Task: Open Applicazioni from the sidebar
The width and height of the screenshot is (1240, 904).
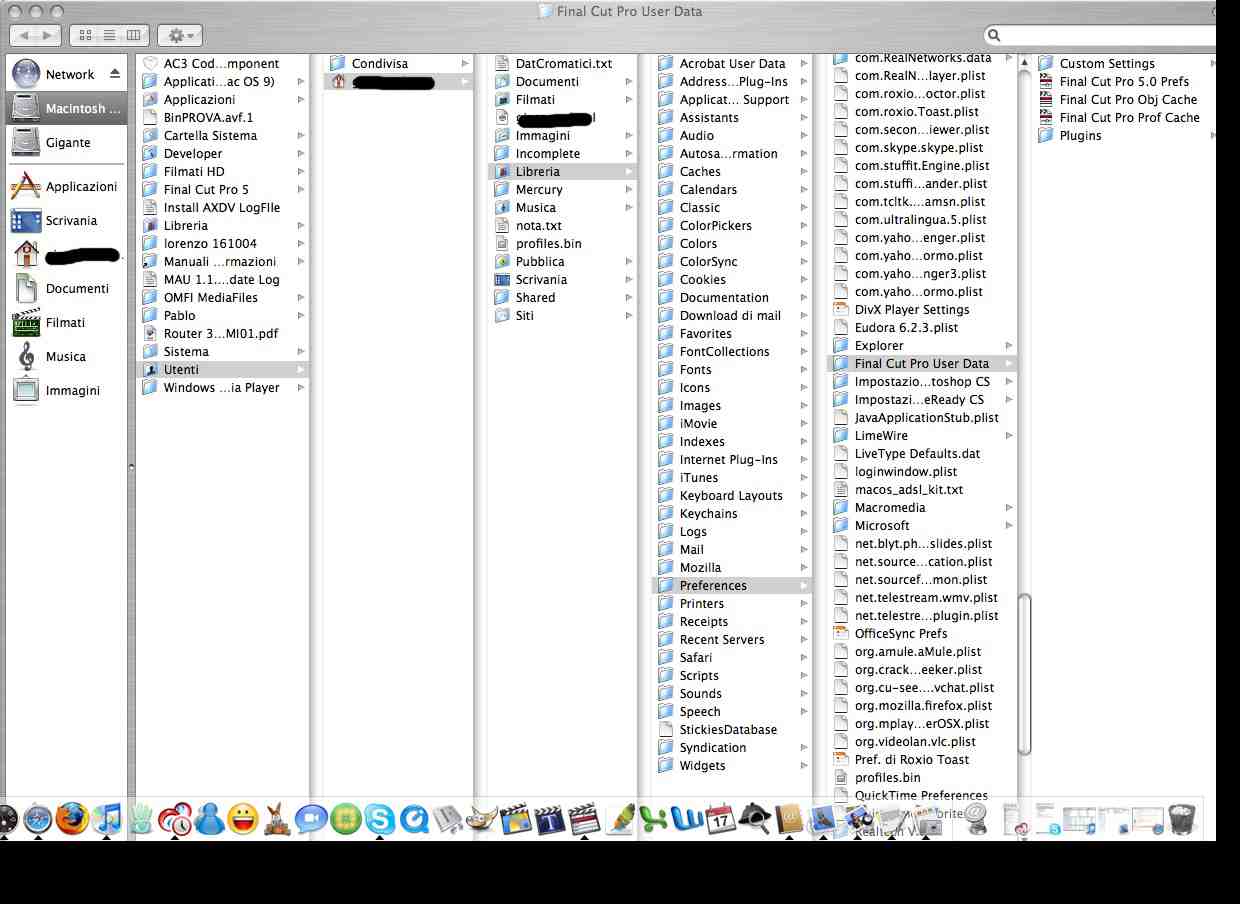Action: (x=66, y=186)
